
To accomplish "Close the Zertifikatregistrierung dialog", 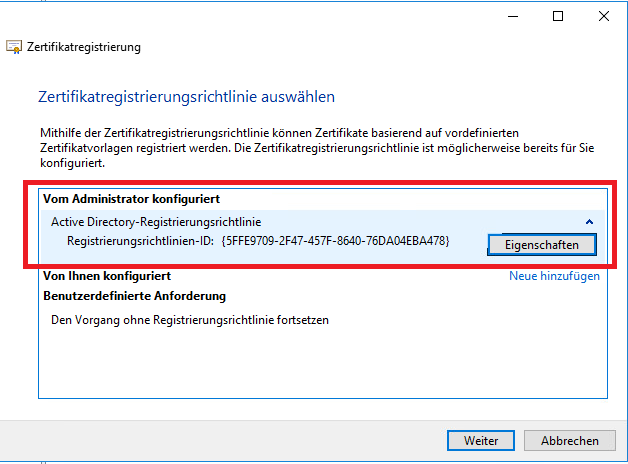I will [604, 16].
